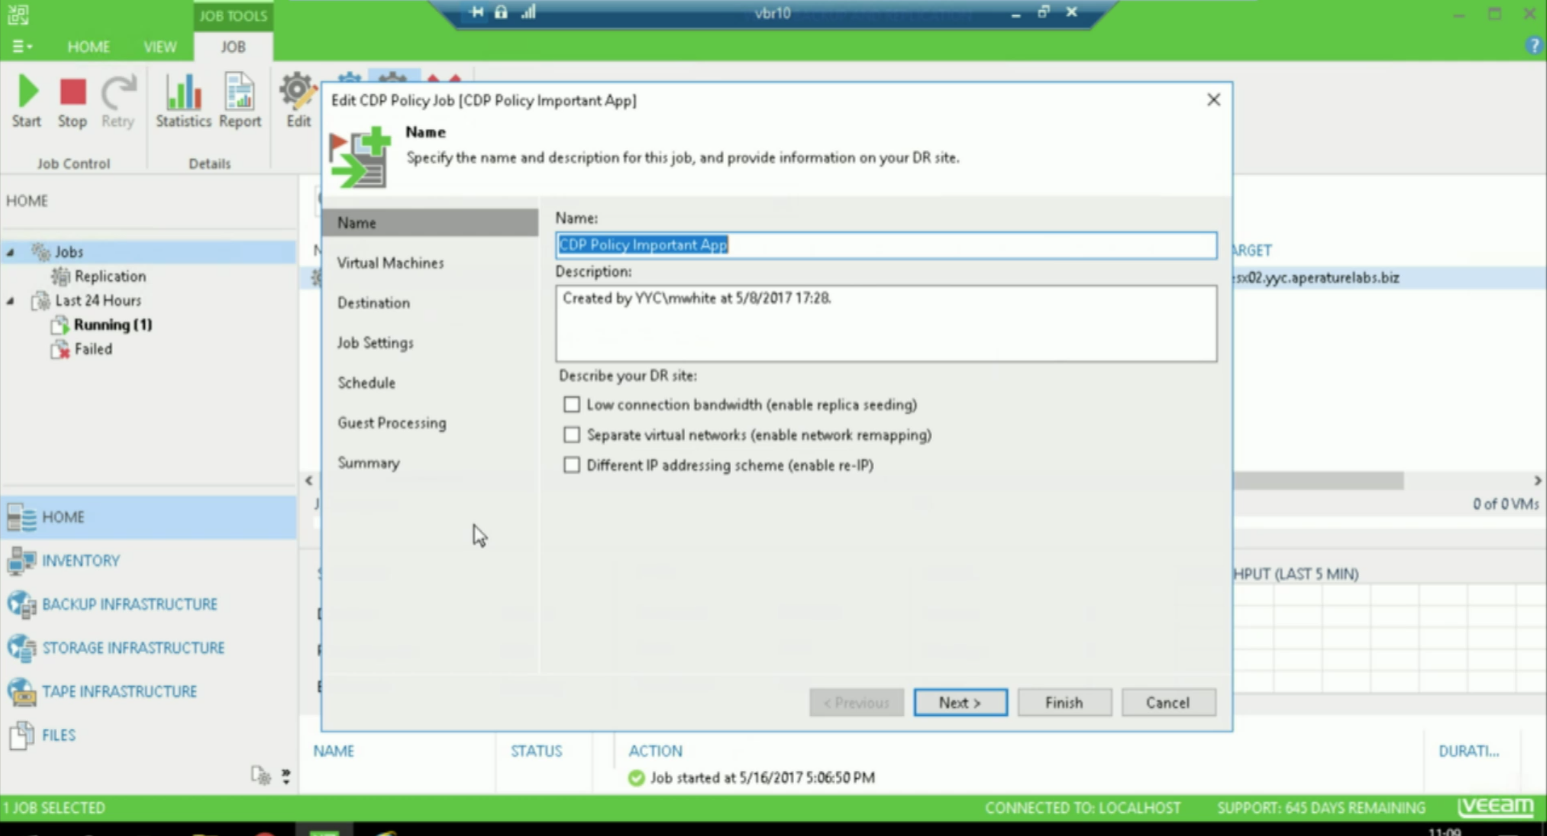Image resolution: width=1547 pixels, height=836 pixels.
Task: Click the remote session pin icon
Action: pos(477,12)
